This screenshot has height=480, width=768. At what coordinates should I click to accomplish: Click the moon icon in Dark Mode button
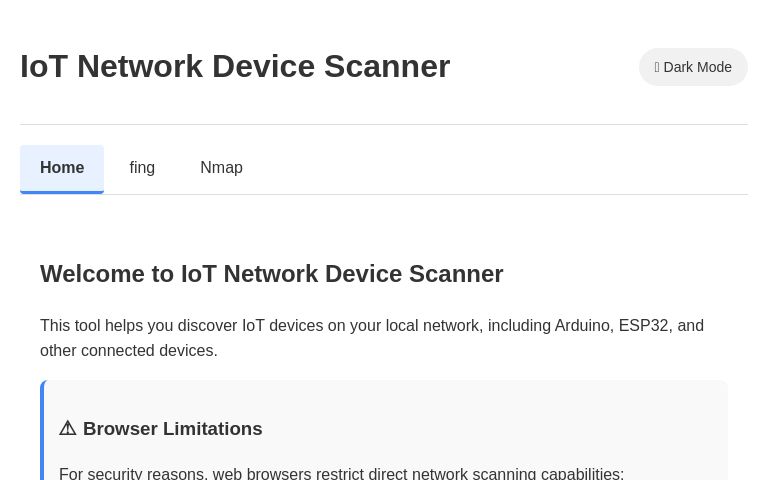click(x=657, y=67)
